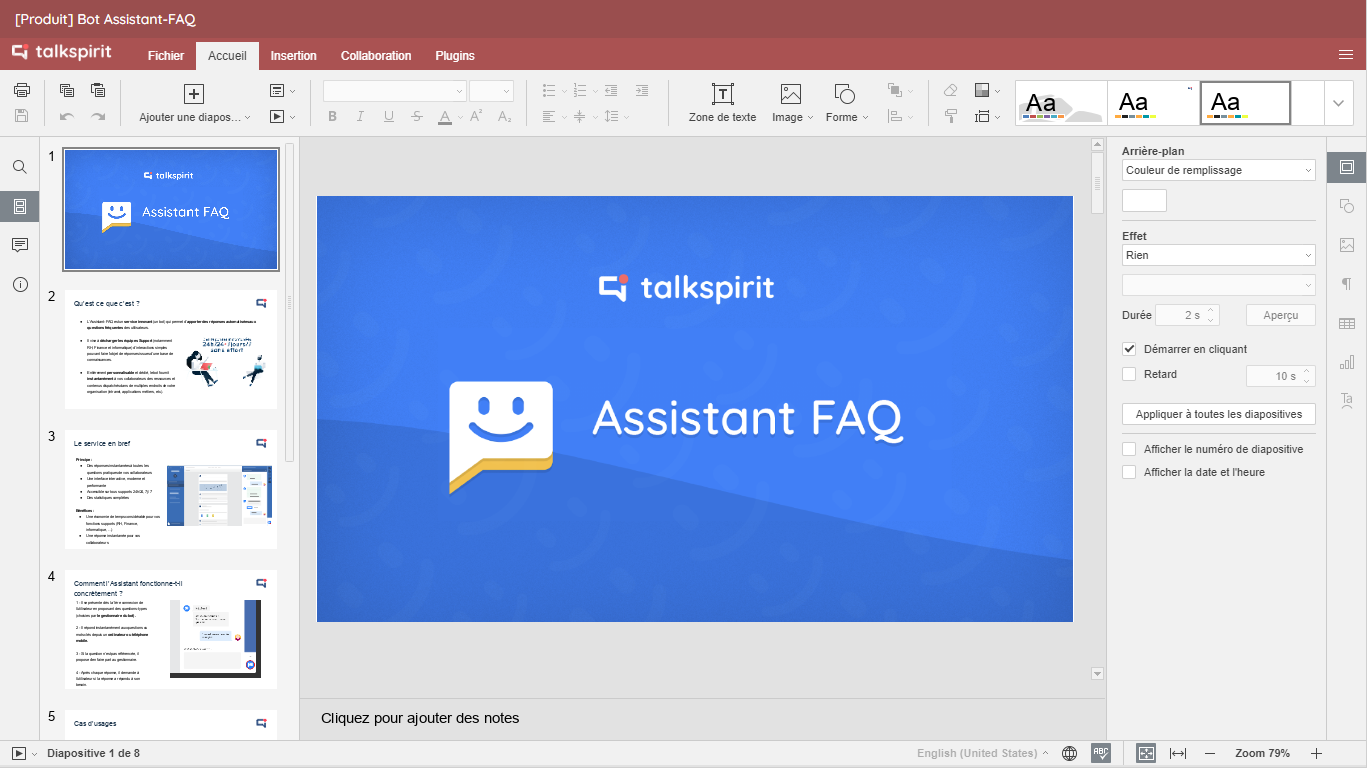
Task: Open the Couleur de remplissage dropdown
Action: coord(1218,170)
